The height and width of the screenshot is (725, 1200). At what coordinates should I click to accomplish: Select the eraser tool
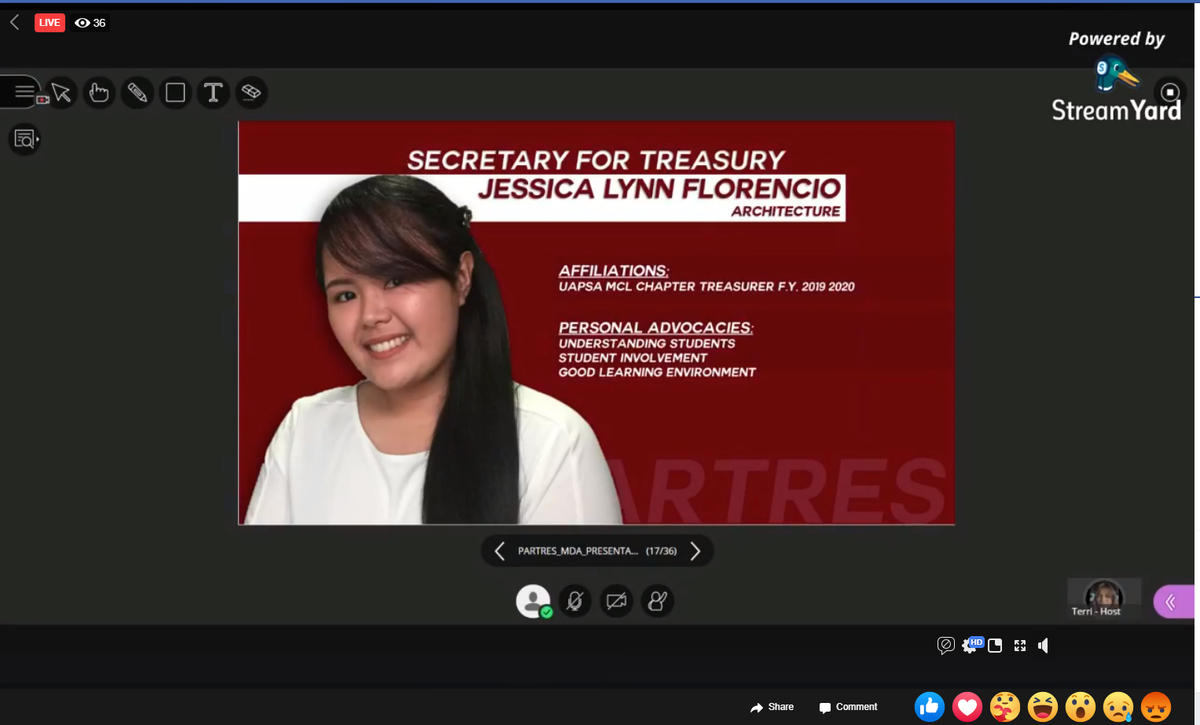tap(251, 93)
